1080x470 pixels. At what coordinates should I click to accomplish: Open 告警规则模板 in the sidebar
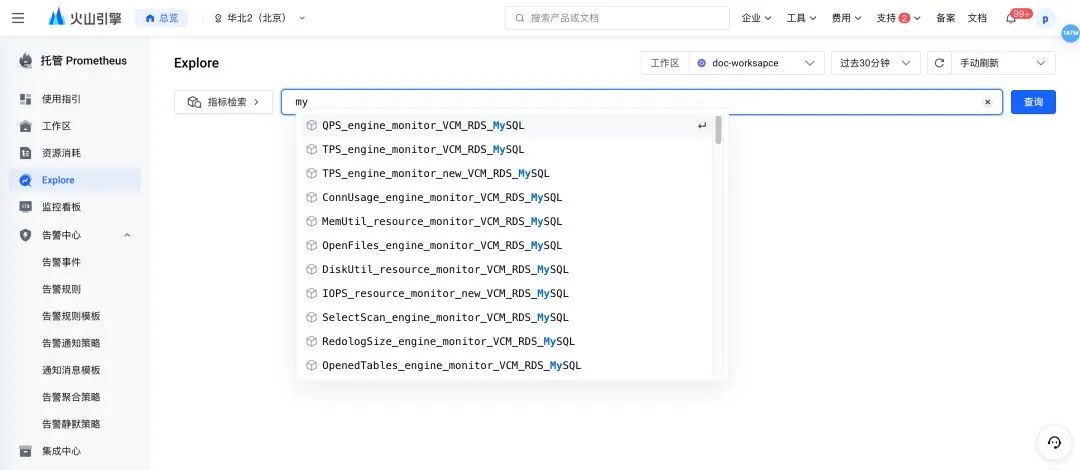pyautogui.click(x=71, y=316)
